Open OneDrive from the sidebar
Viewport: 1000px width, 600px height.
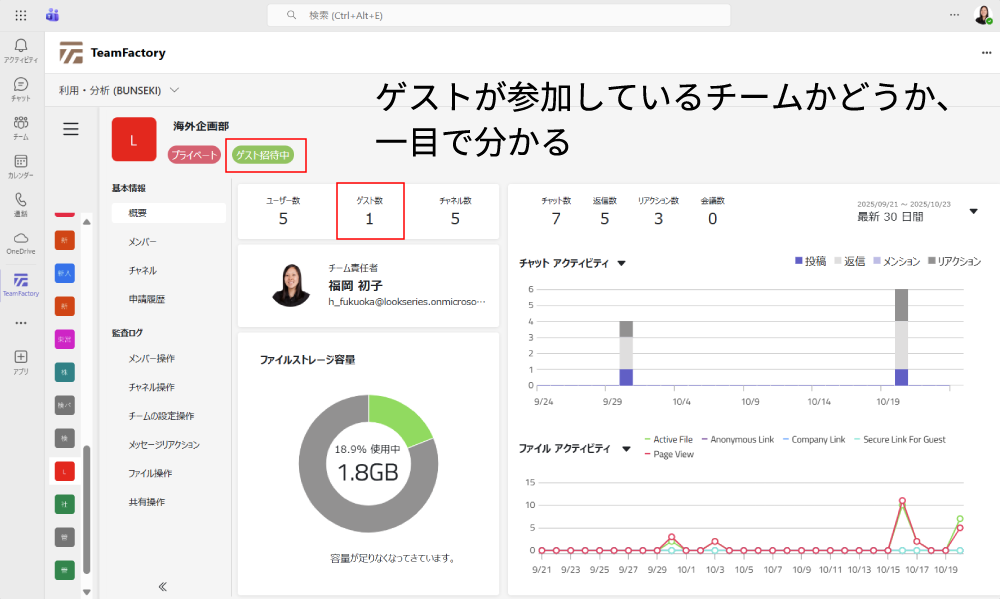[21, 241]
